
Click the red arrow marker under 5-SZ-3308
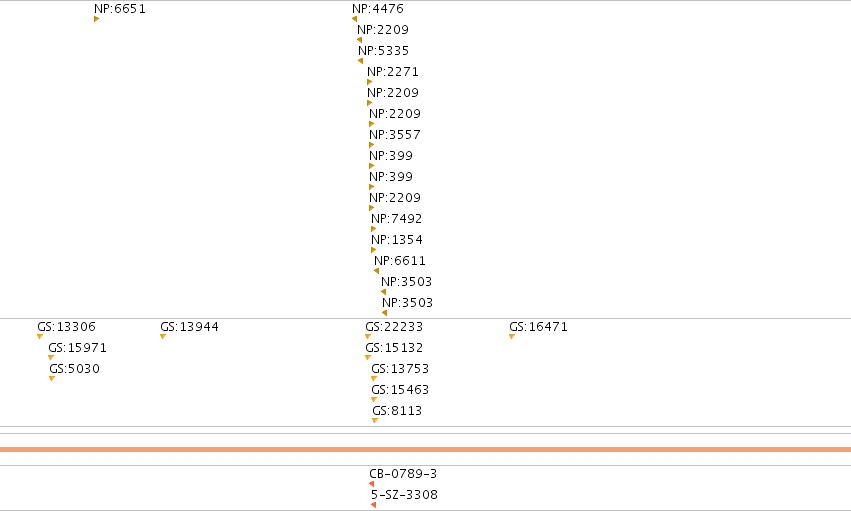(373, 505)
